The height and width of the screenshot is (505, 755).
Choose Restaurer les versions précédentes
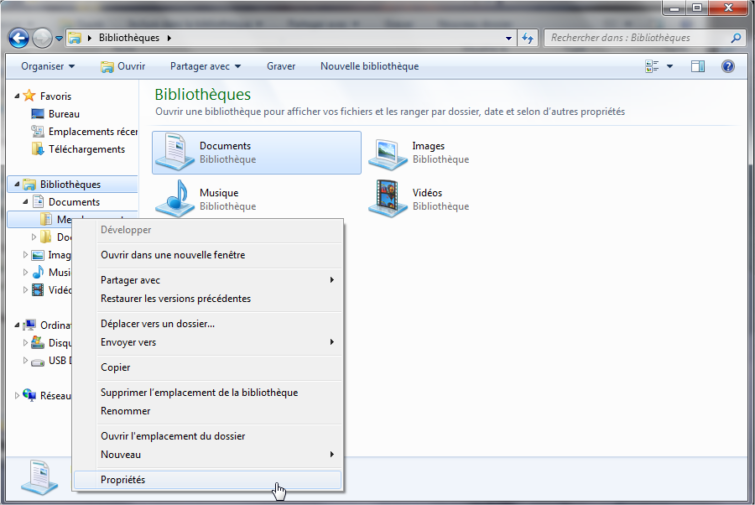click(x=207, y=298)
